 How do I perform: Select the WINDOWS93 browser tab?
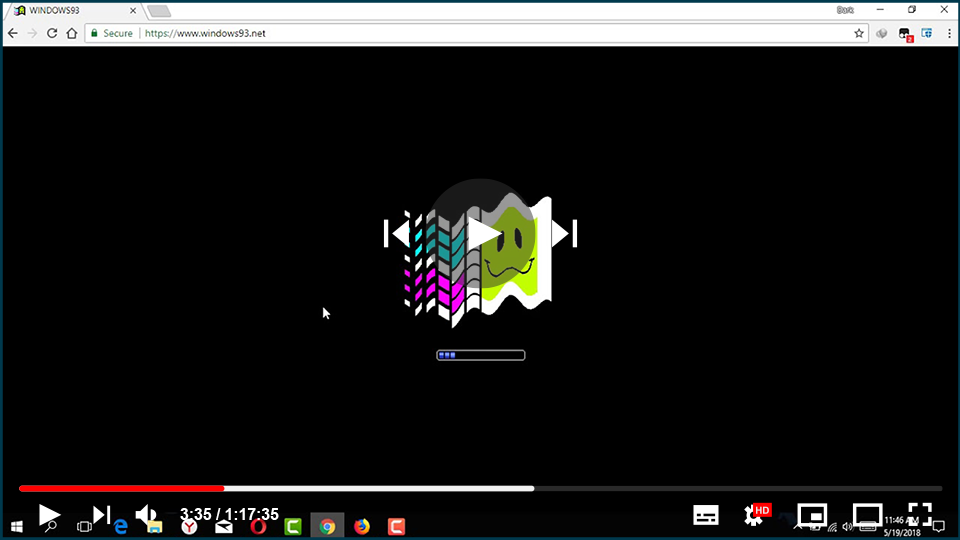tap(70, 10)
